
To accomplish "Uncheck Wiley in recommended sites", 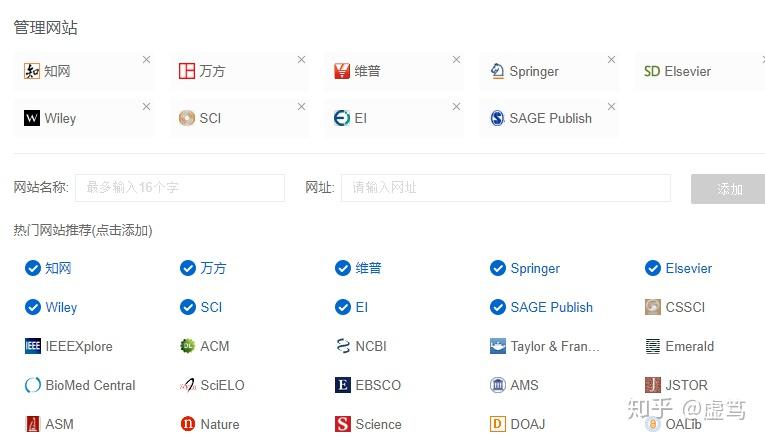I will 33,307.
